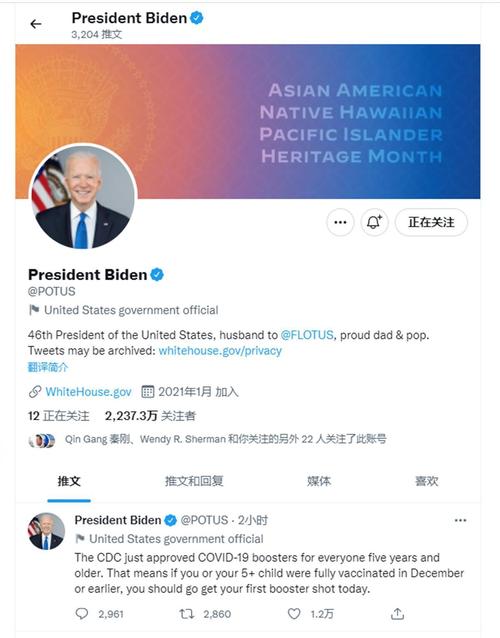Toggle the 正在关注 following button
This screenshot has height=638, width=500.
431,222
